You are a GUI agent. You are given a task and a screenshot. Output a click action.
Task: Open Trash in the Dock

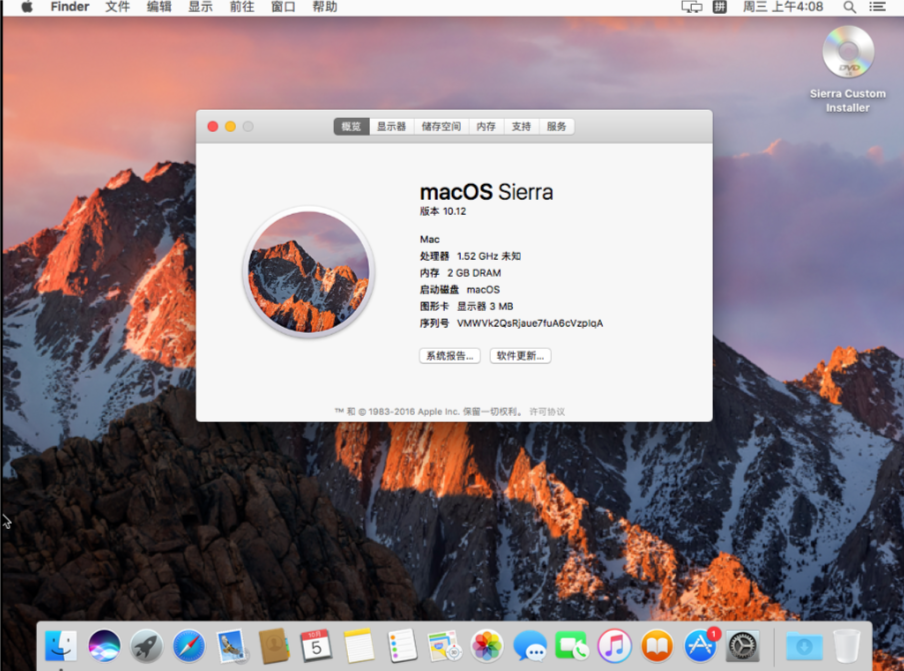[x=846, y=646]
